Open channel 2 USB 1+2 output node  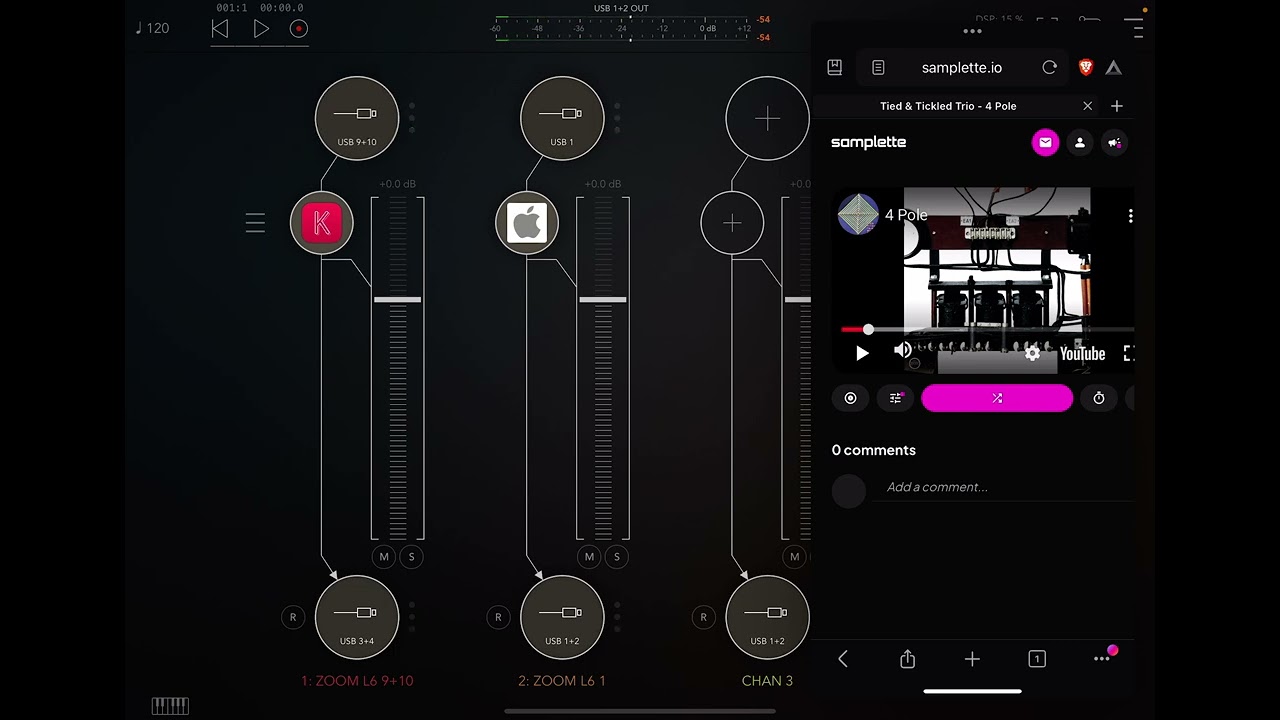coord(562,617)
